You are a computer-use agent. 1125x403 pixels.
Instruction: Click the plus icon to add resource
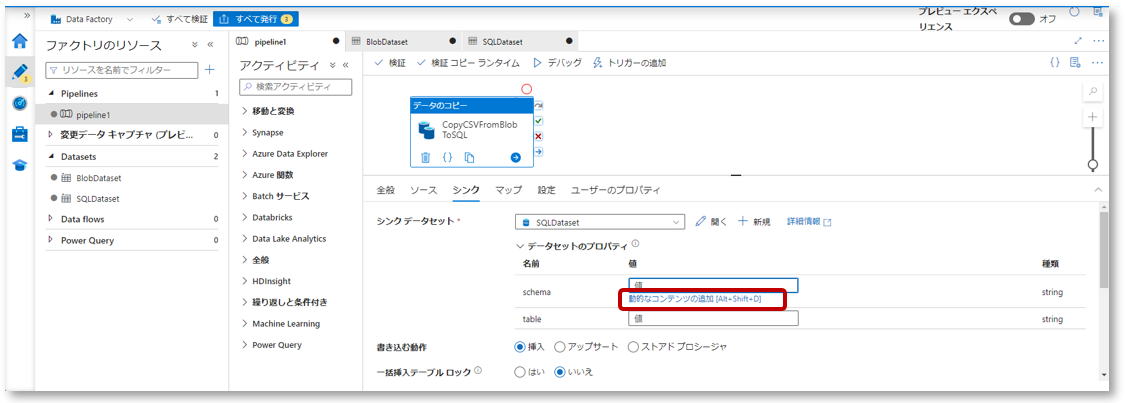click(210, 70)
